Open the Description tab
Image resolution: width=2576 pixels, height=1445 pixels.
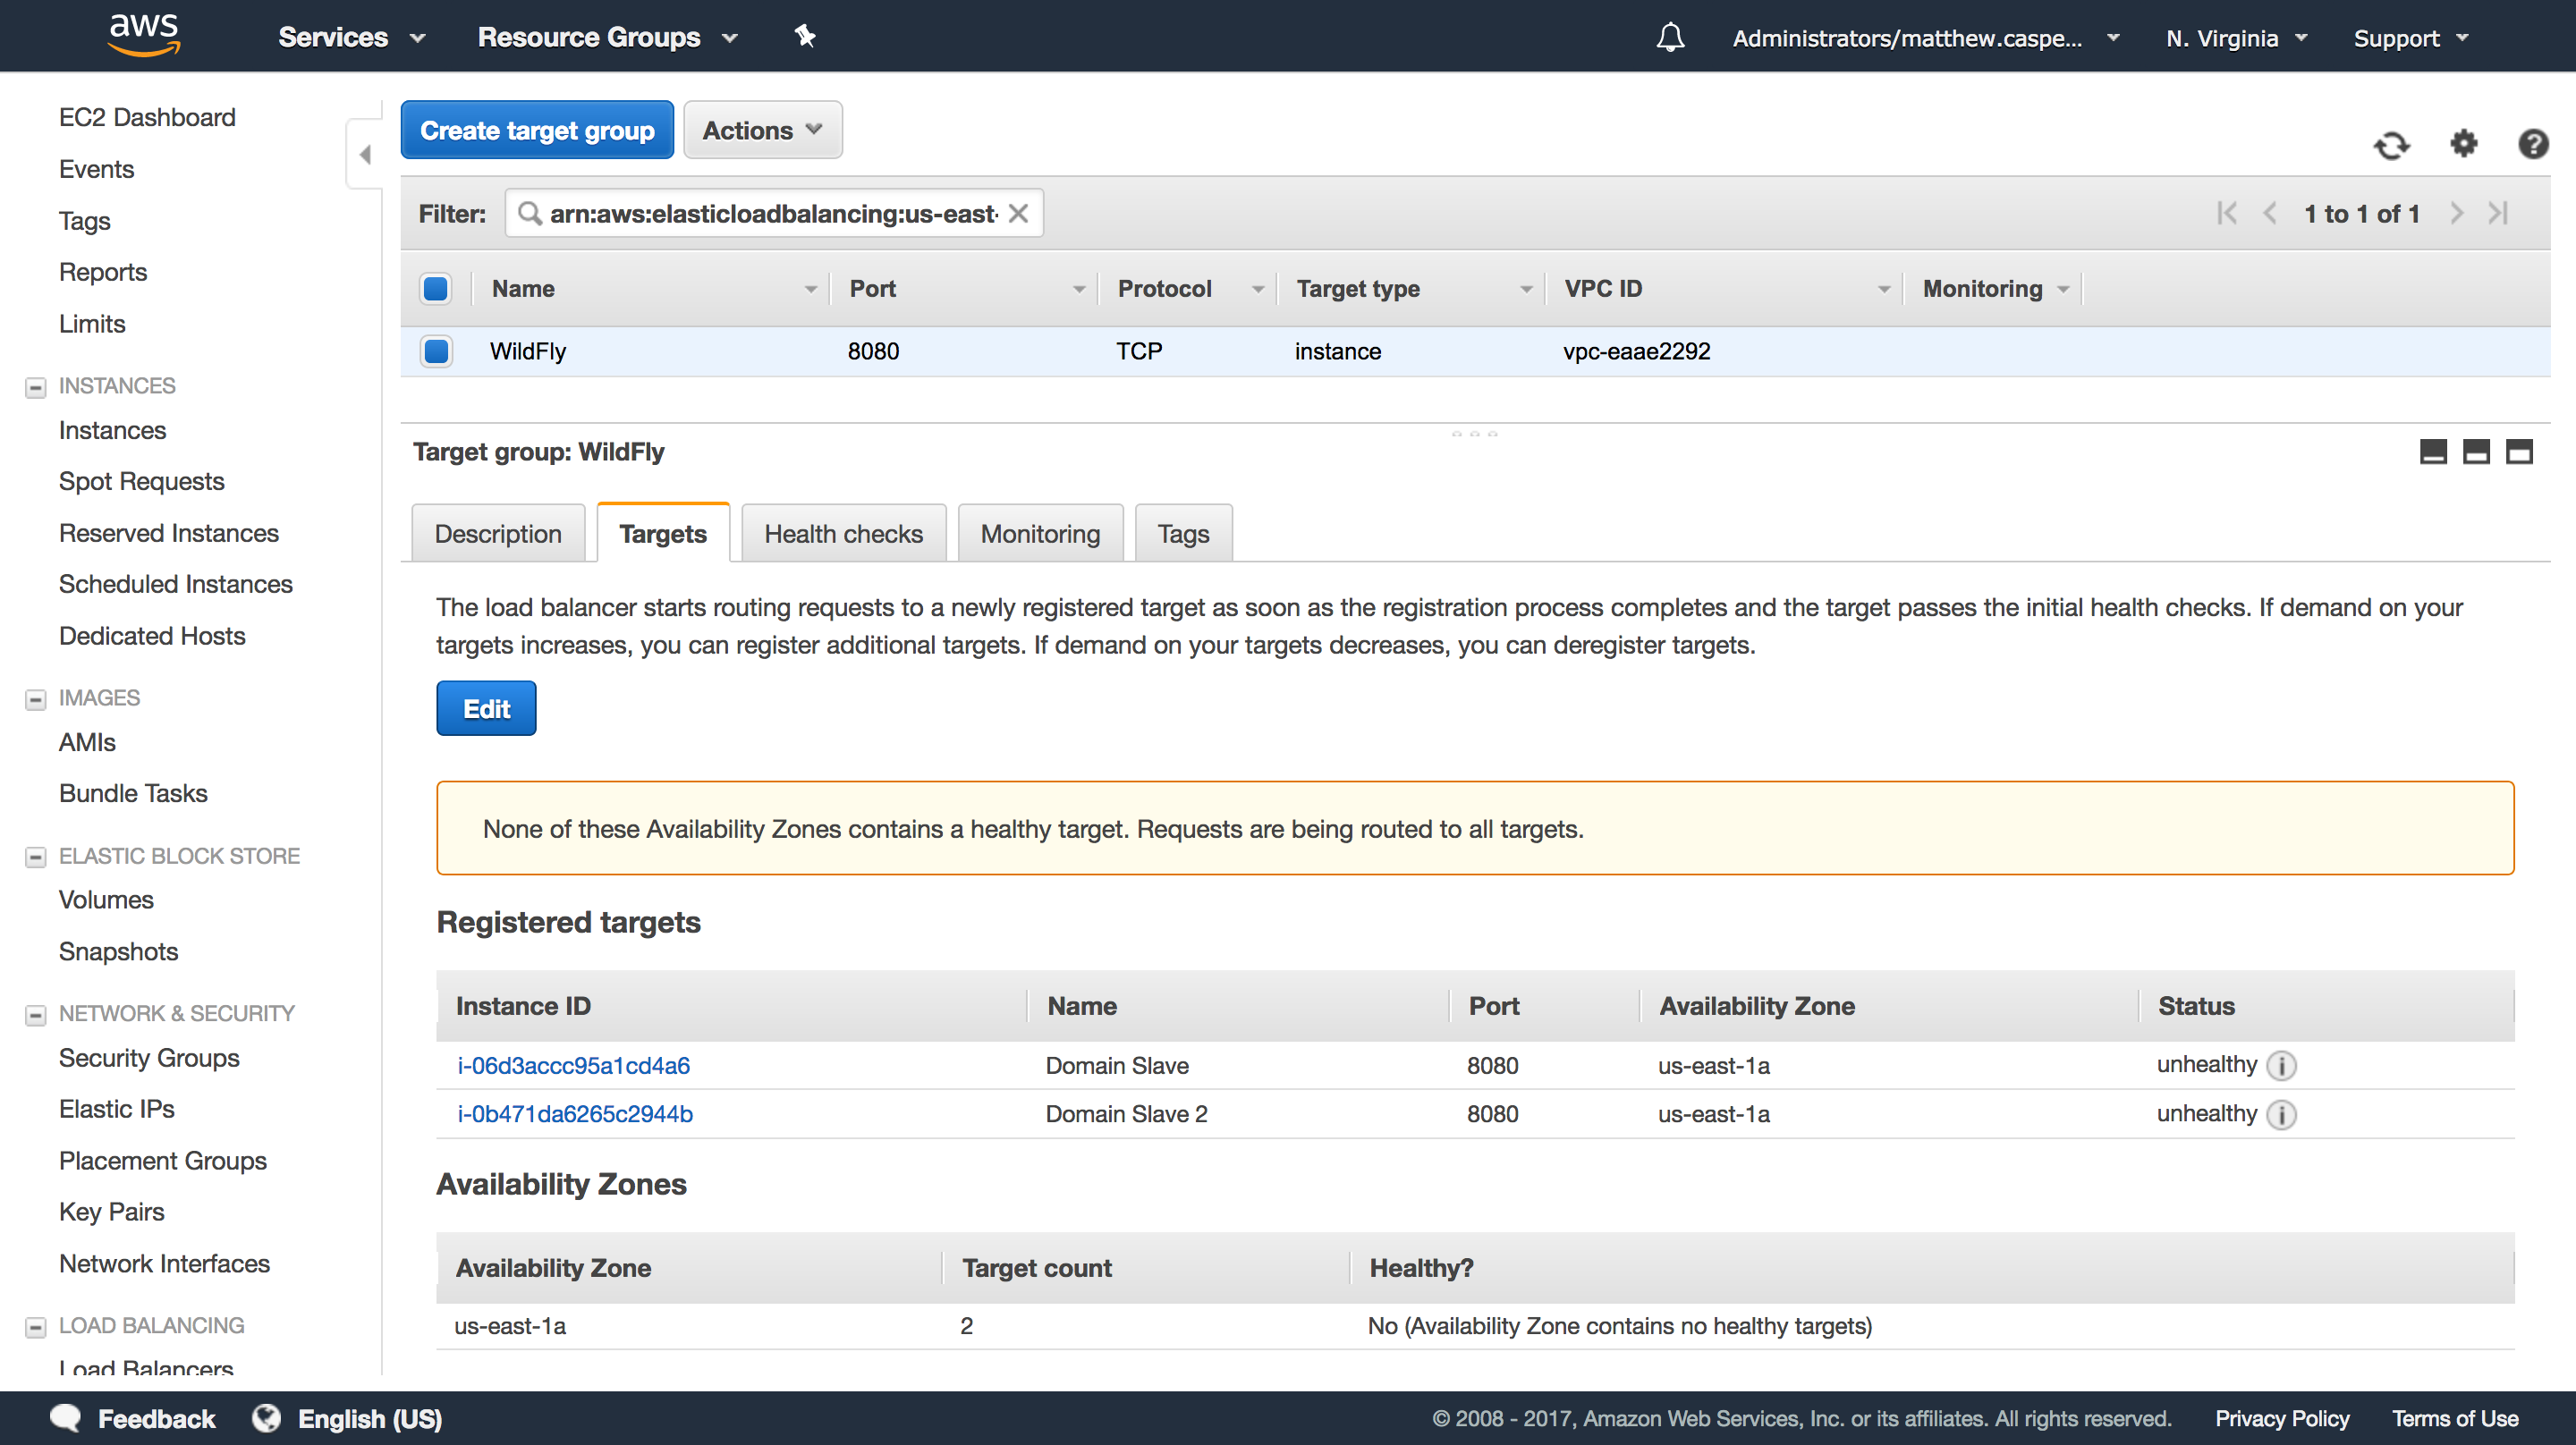498,533
